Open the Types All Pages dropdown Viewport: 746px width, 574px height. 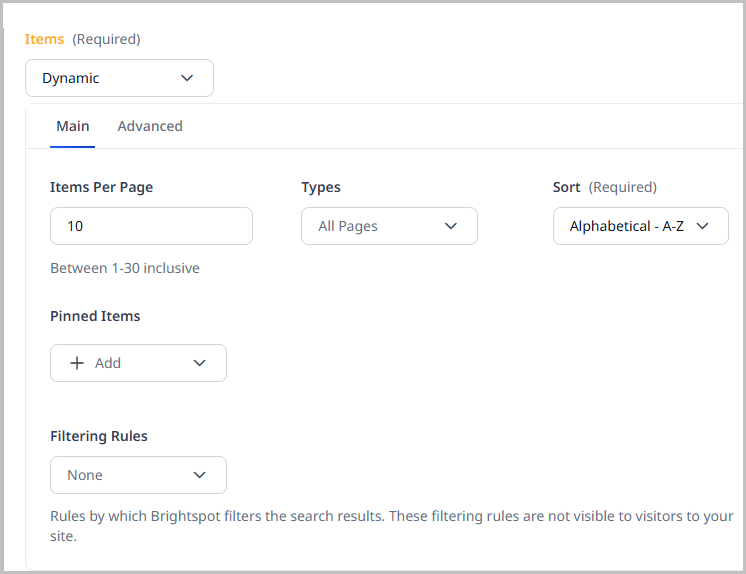(x=389, y=226)
